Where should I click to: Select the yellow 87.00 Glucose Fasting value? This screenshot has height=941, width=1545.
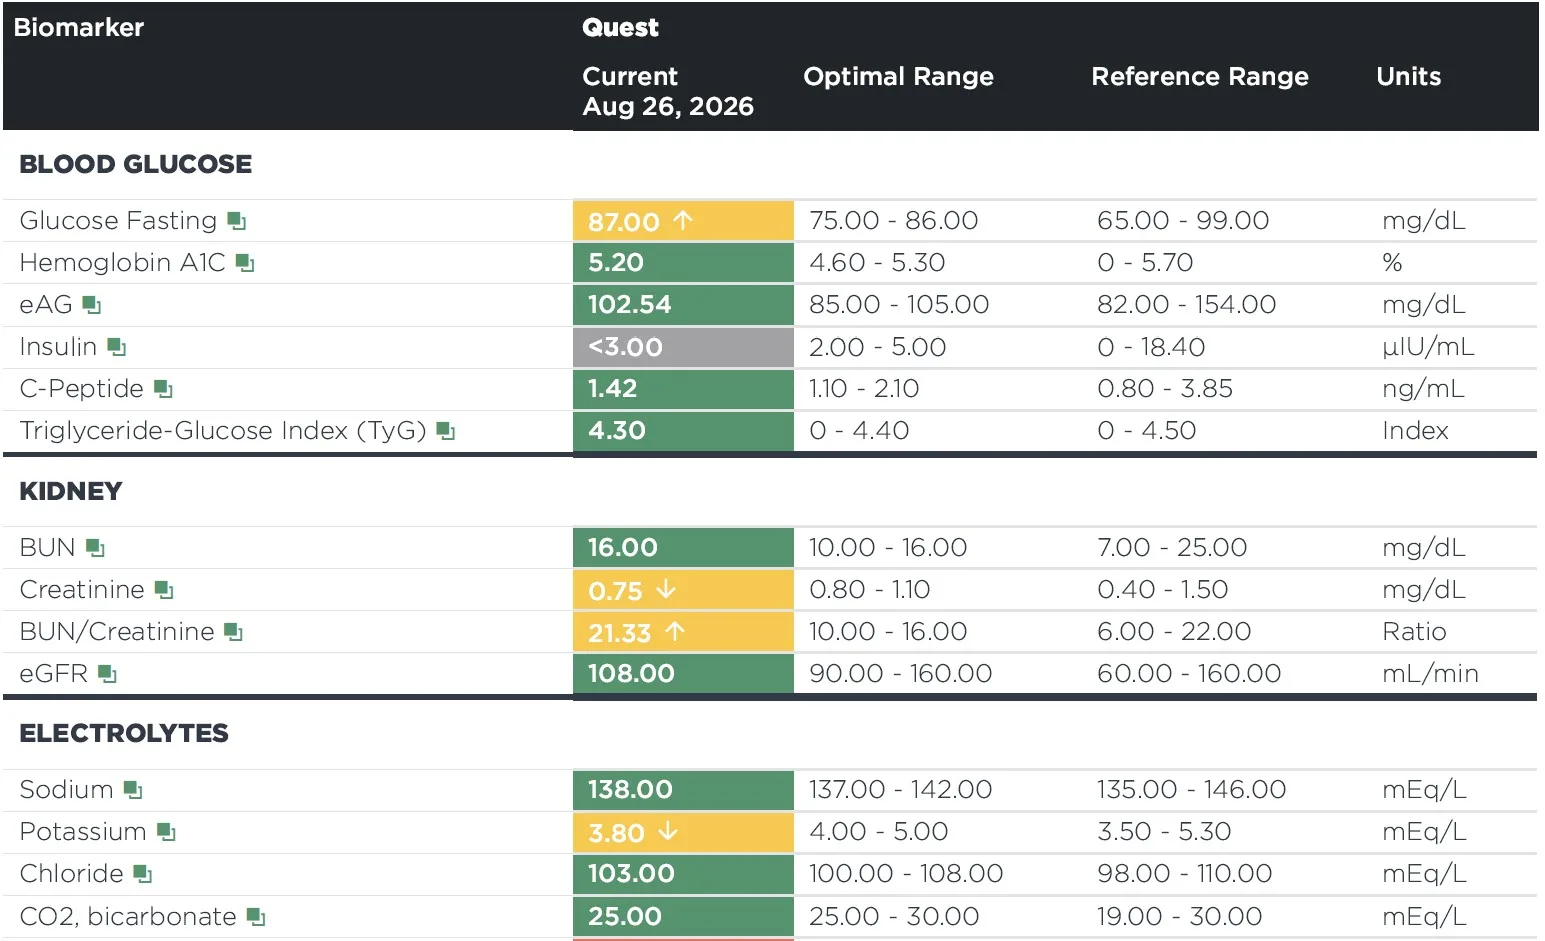[x=683, y=221]
